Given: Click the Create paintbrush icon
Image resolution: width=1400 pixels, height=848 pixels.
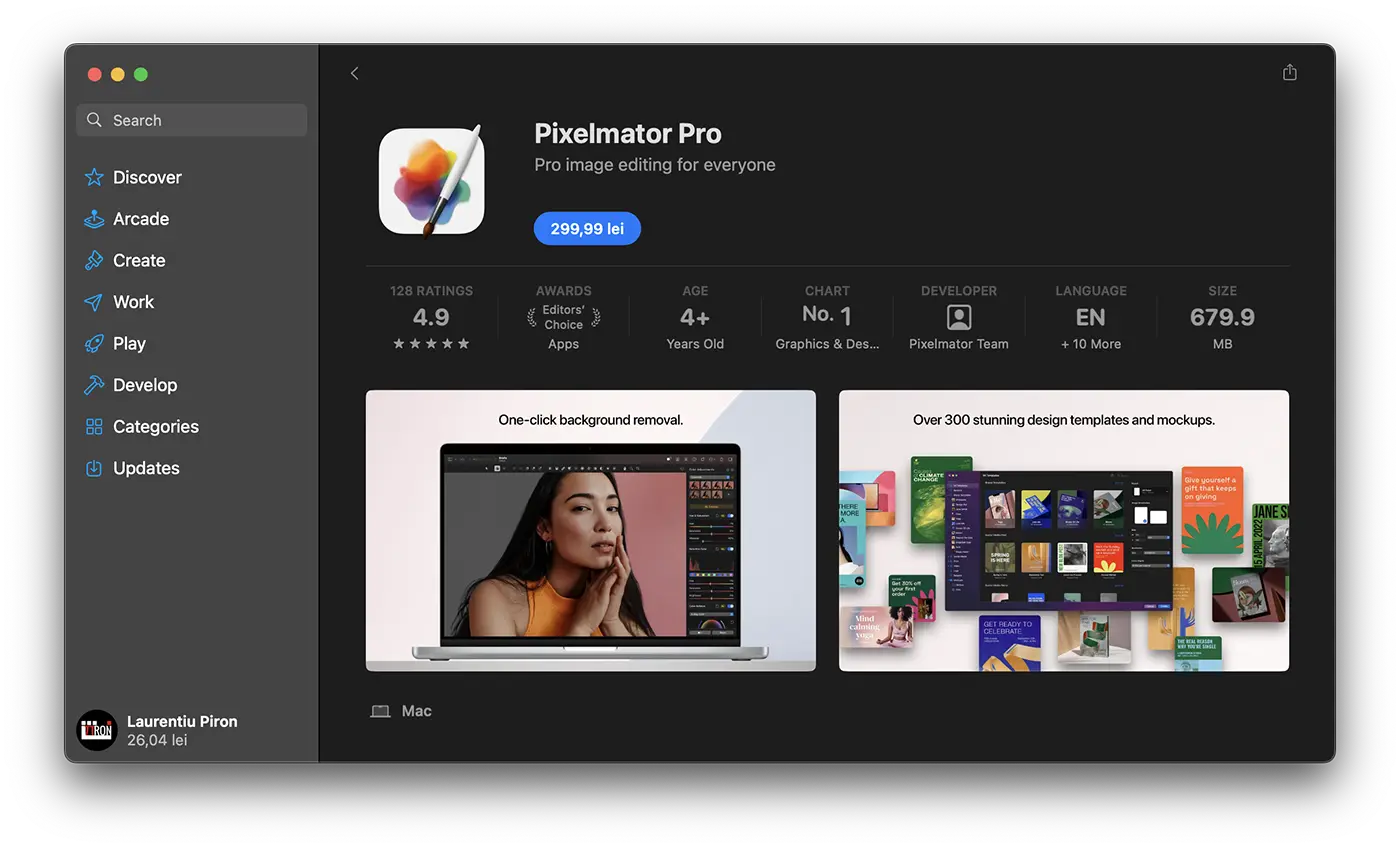Looking at the screenshot, I should [94, 260].
